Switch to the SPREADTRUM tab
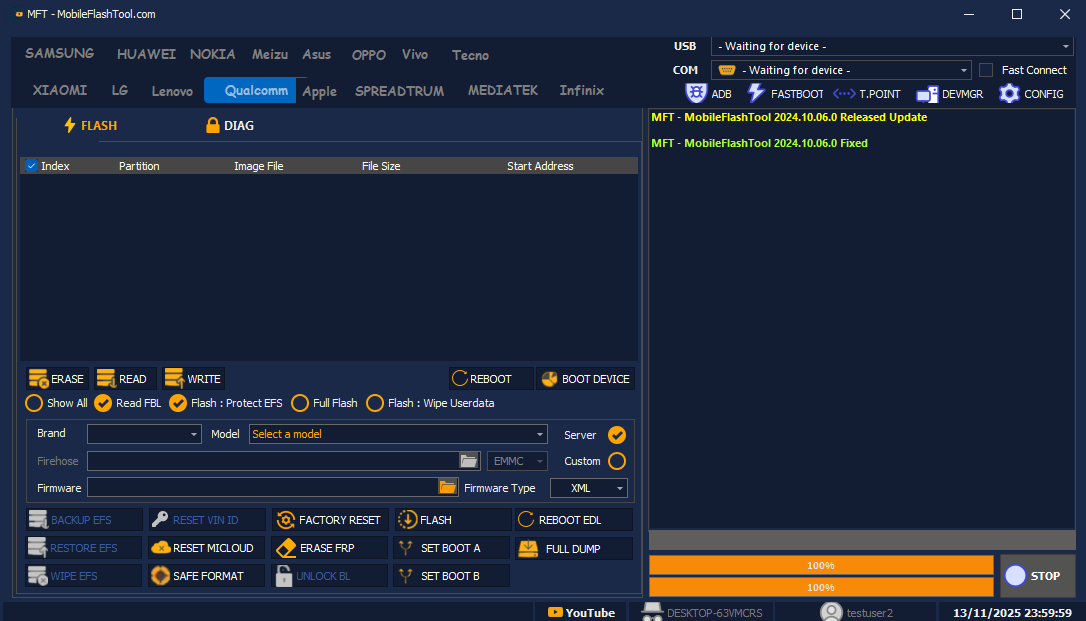Screen dimensions: 1086x621 coord(400,91)
